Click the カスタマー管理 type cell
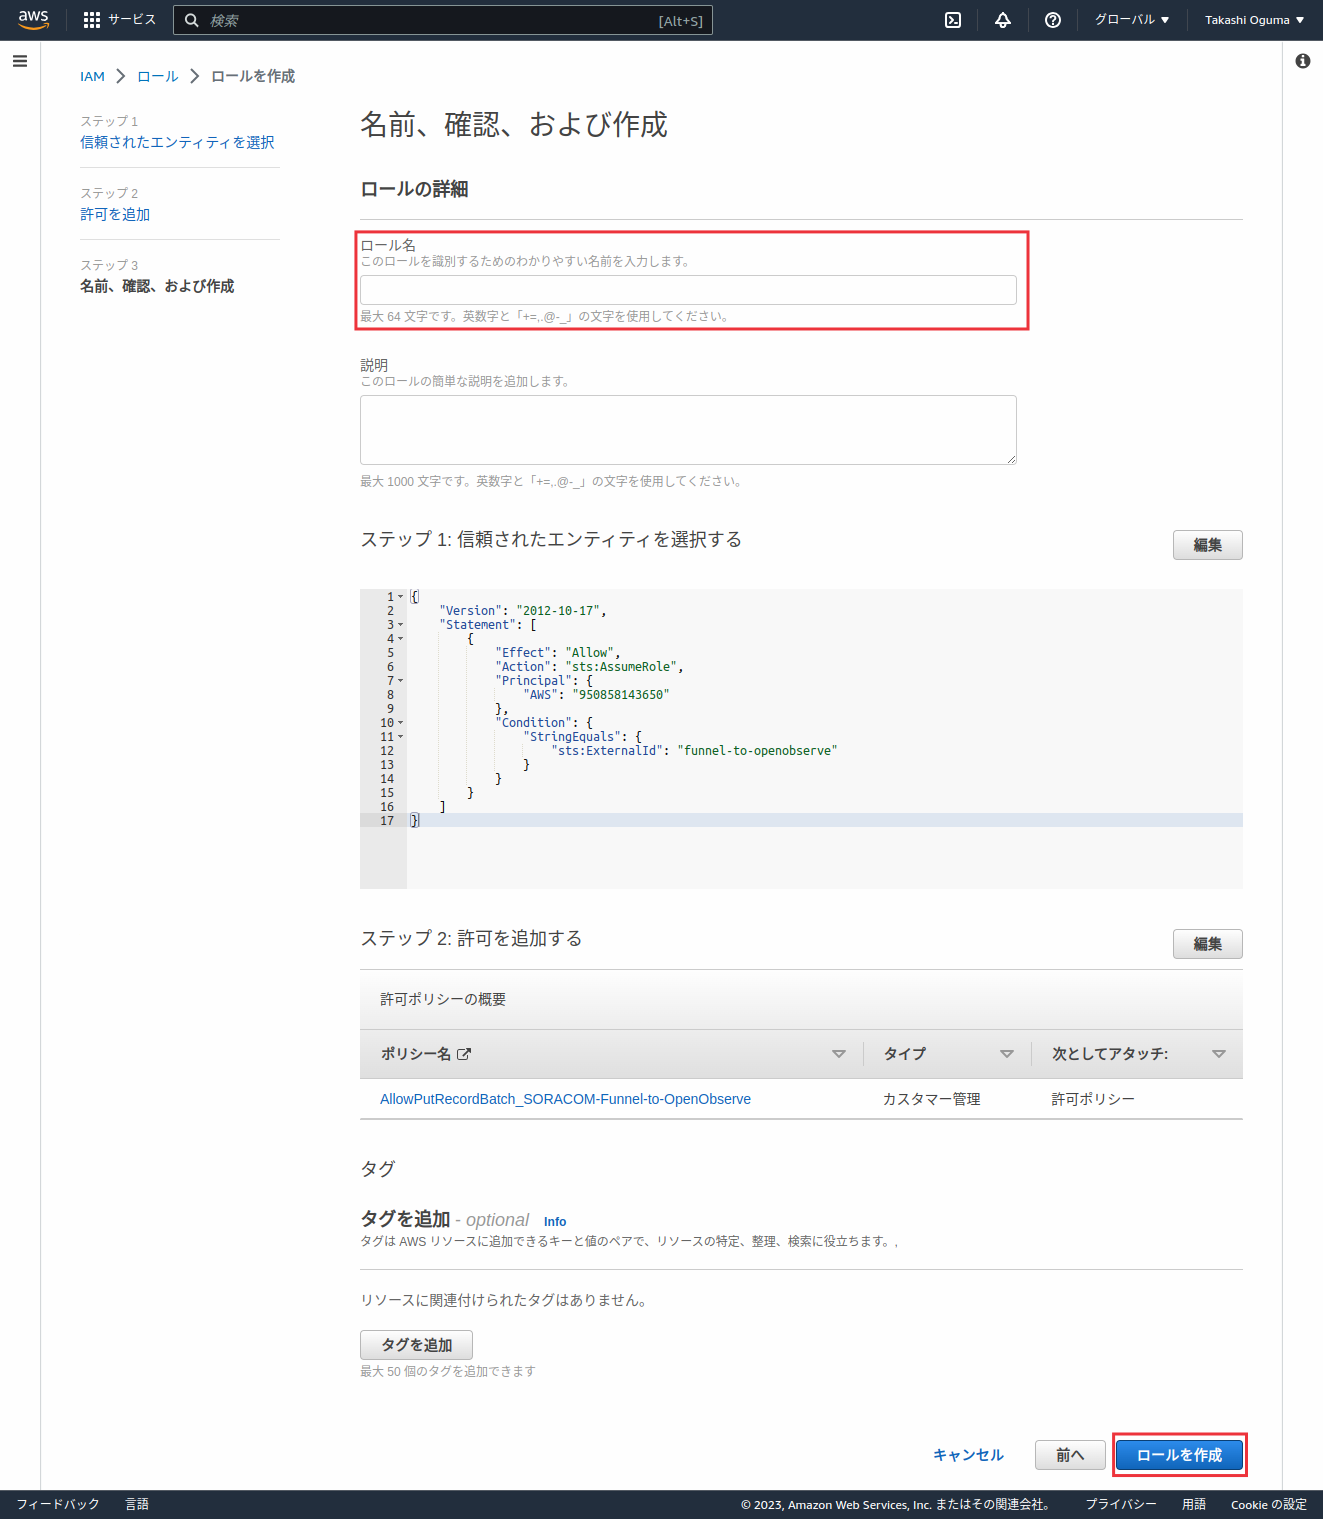The height and width of the screenshot is (1519, 1323). [x=931, y=1099]
